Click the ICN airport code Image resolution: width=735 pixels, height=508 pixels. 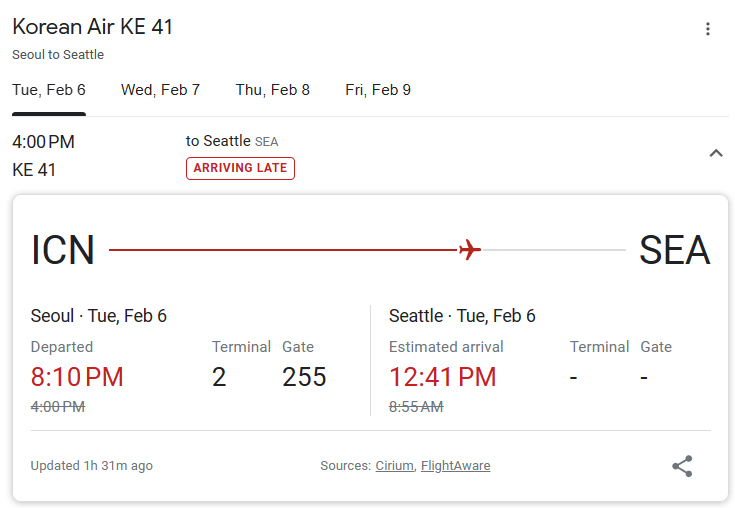[63, 250]
